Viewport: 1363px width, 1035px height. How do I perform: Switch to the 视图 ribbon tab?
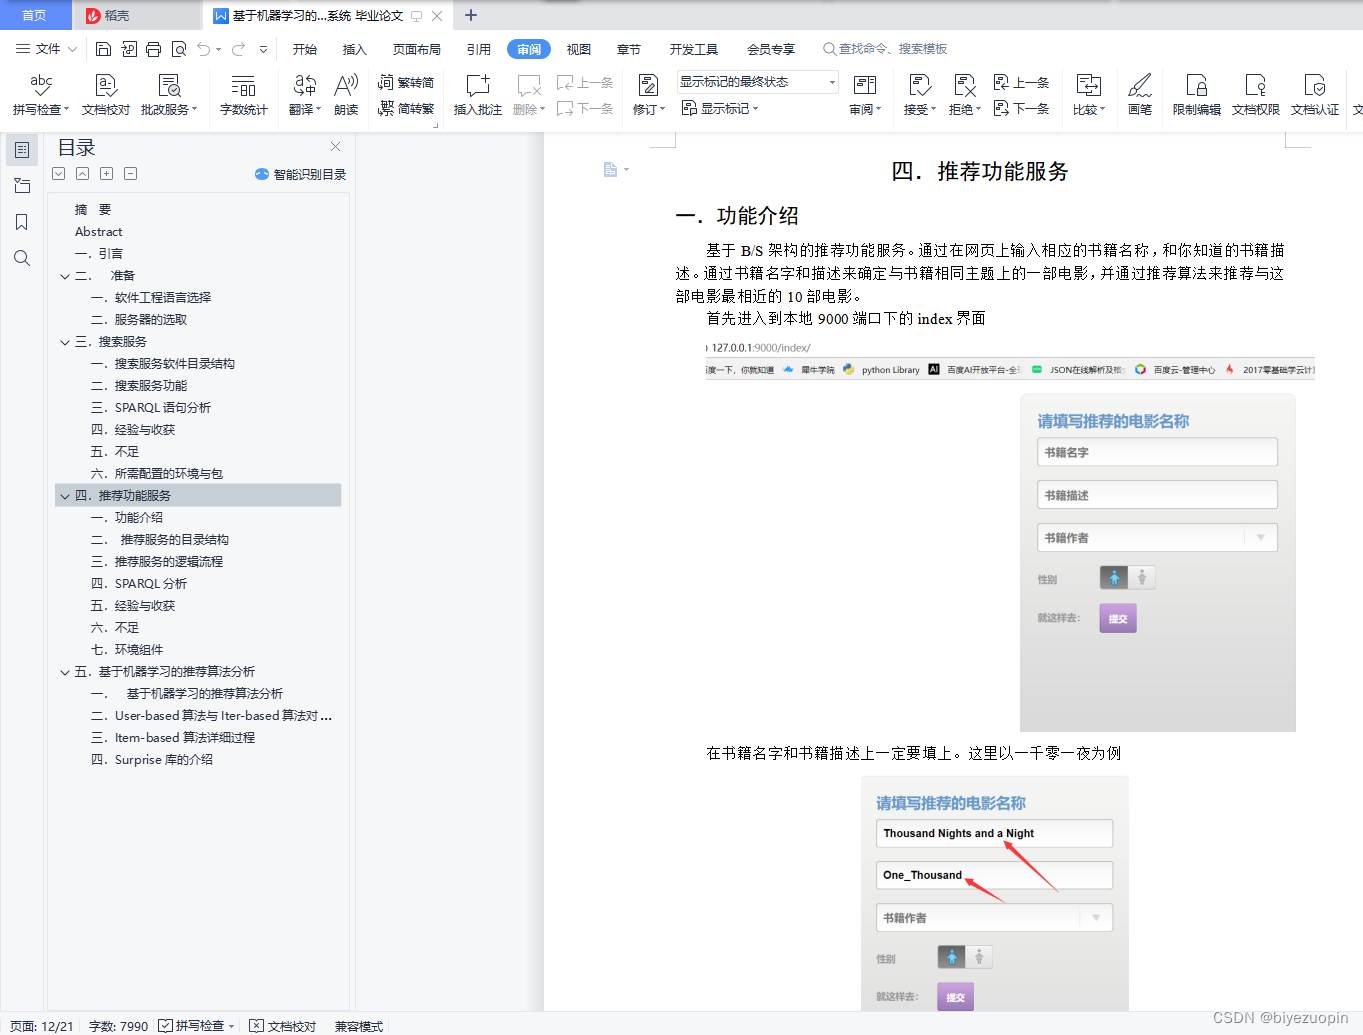(578, 48)
